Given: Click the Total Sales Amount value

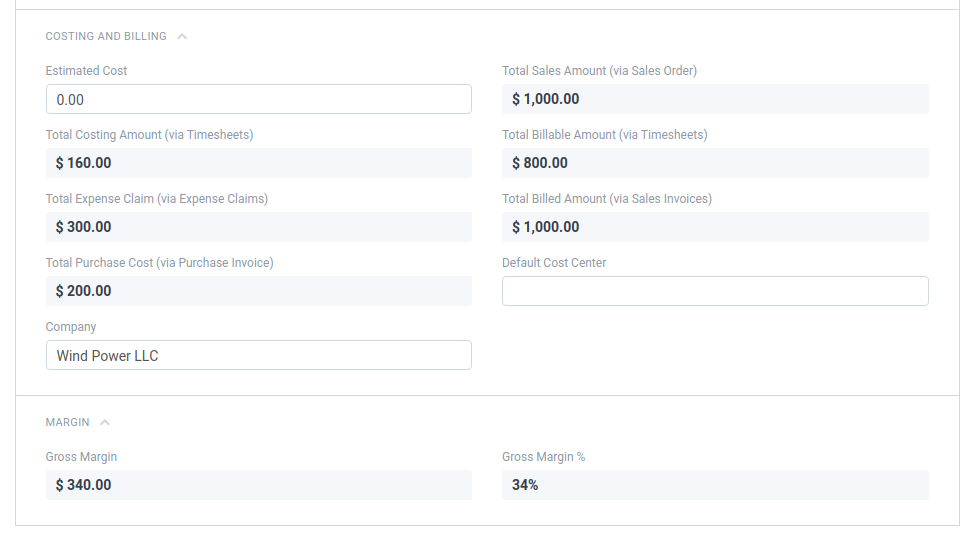Looking at the screenshot, I should [545, 99].
